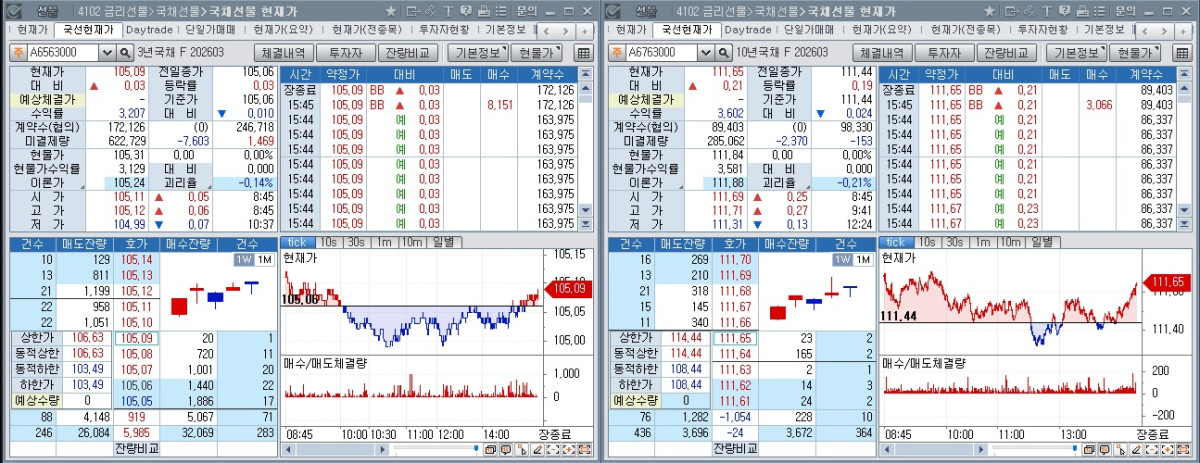Toggle 1W candle view in left window
This screenshot has height=463, width=1200.
click(242, 260)
